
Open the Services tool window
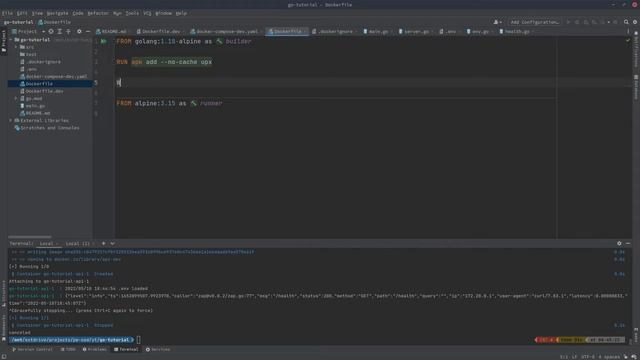(x=158, y=350)
